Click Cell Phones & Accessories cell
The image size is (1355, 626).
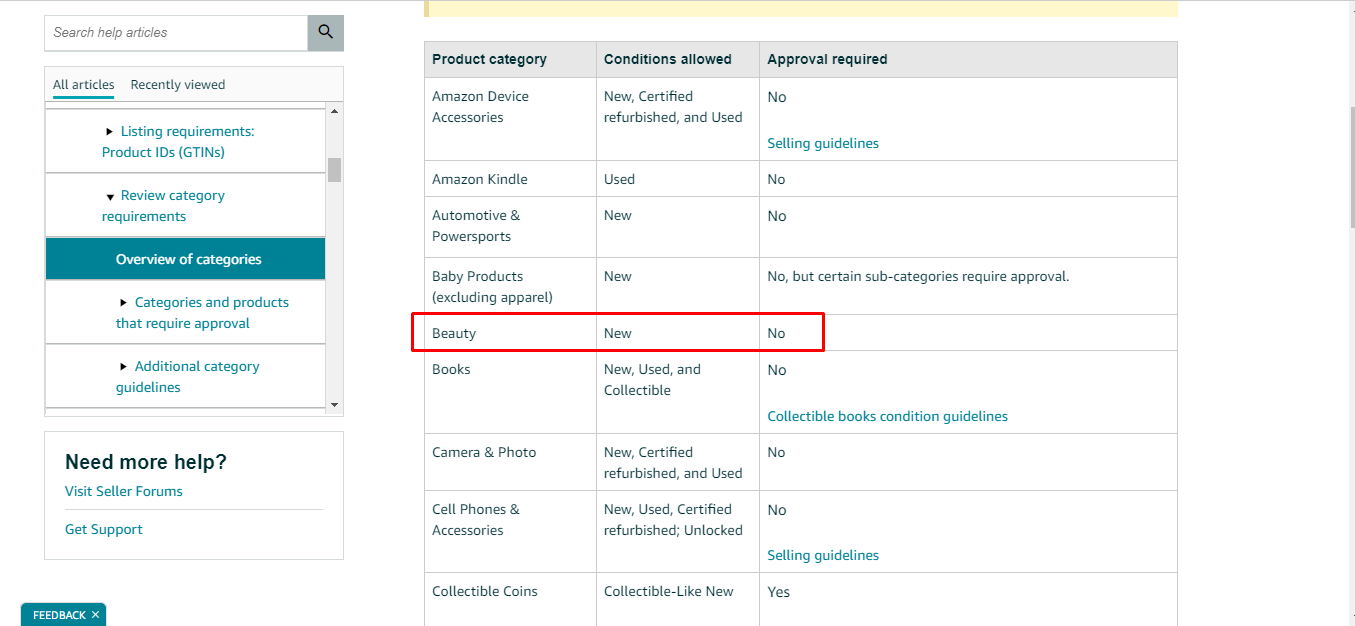click(510, 532)
